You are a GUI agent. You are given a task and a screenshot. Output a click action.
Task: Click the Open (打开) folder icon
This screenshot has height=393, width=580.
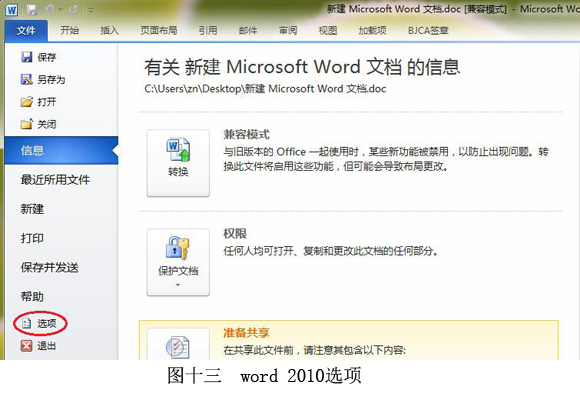click(x=27, y=102)
